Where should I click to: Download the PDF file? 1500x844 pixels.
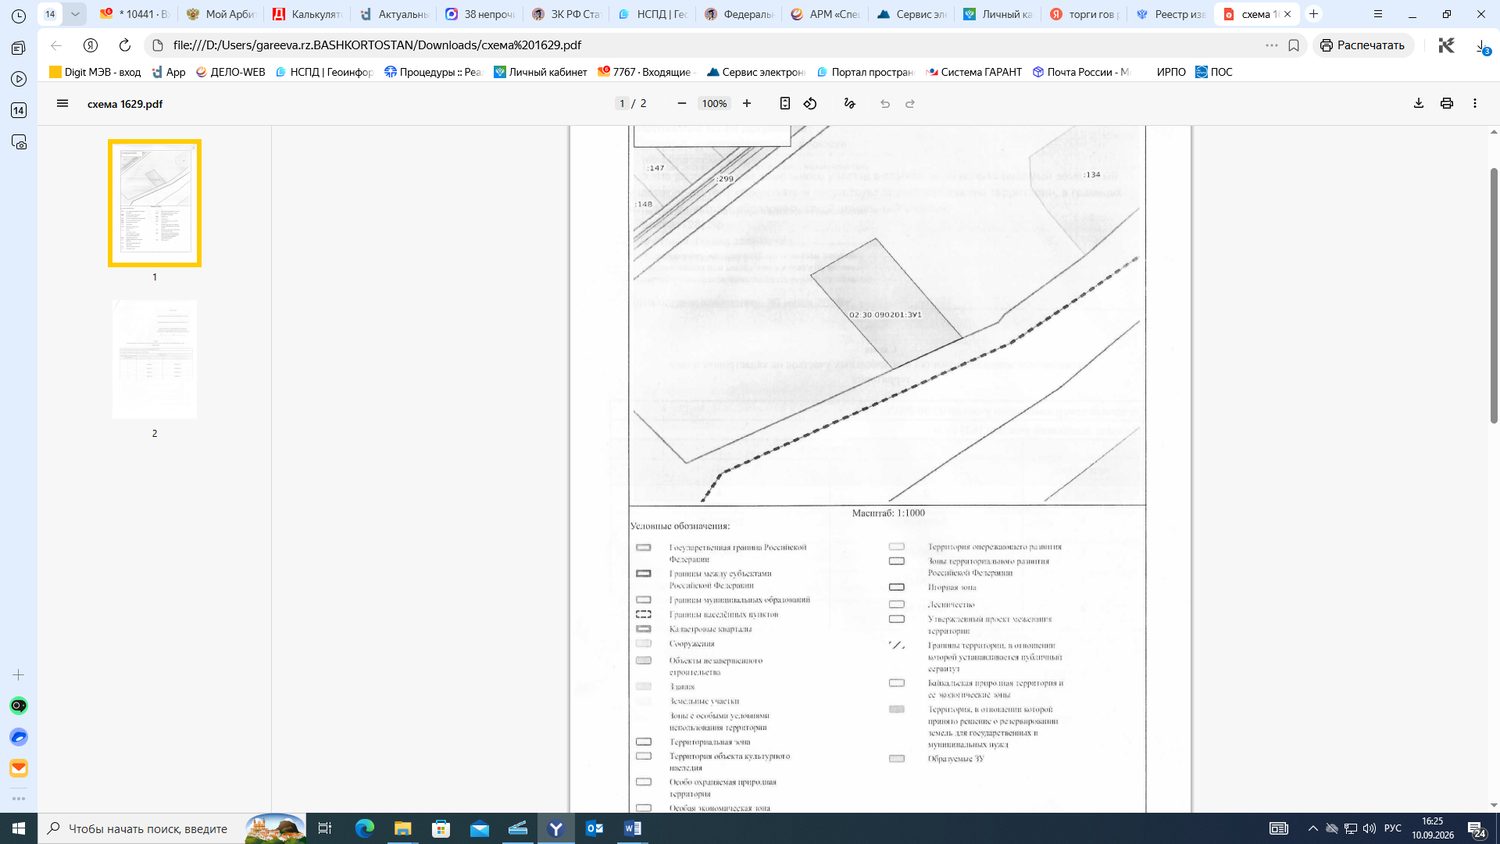click(x=1418, y=103)
